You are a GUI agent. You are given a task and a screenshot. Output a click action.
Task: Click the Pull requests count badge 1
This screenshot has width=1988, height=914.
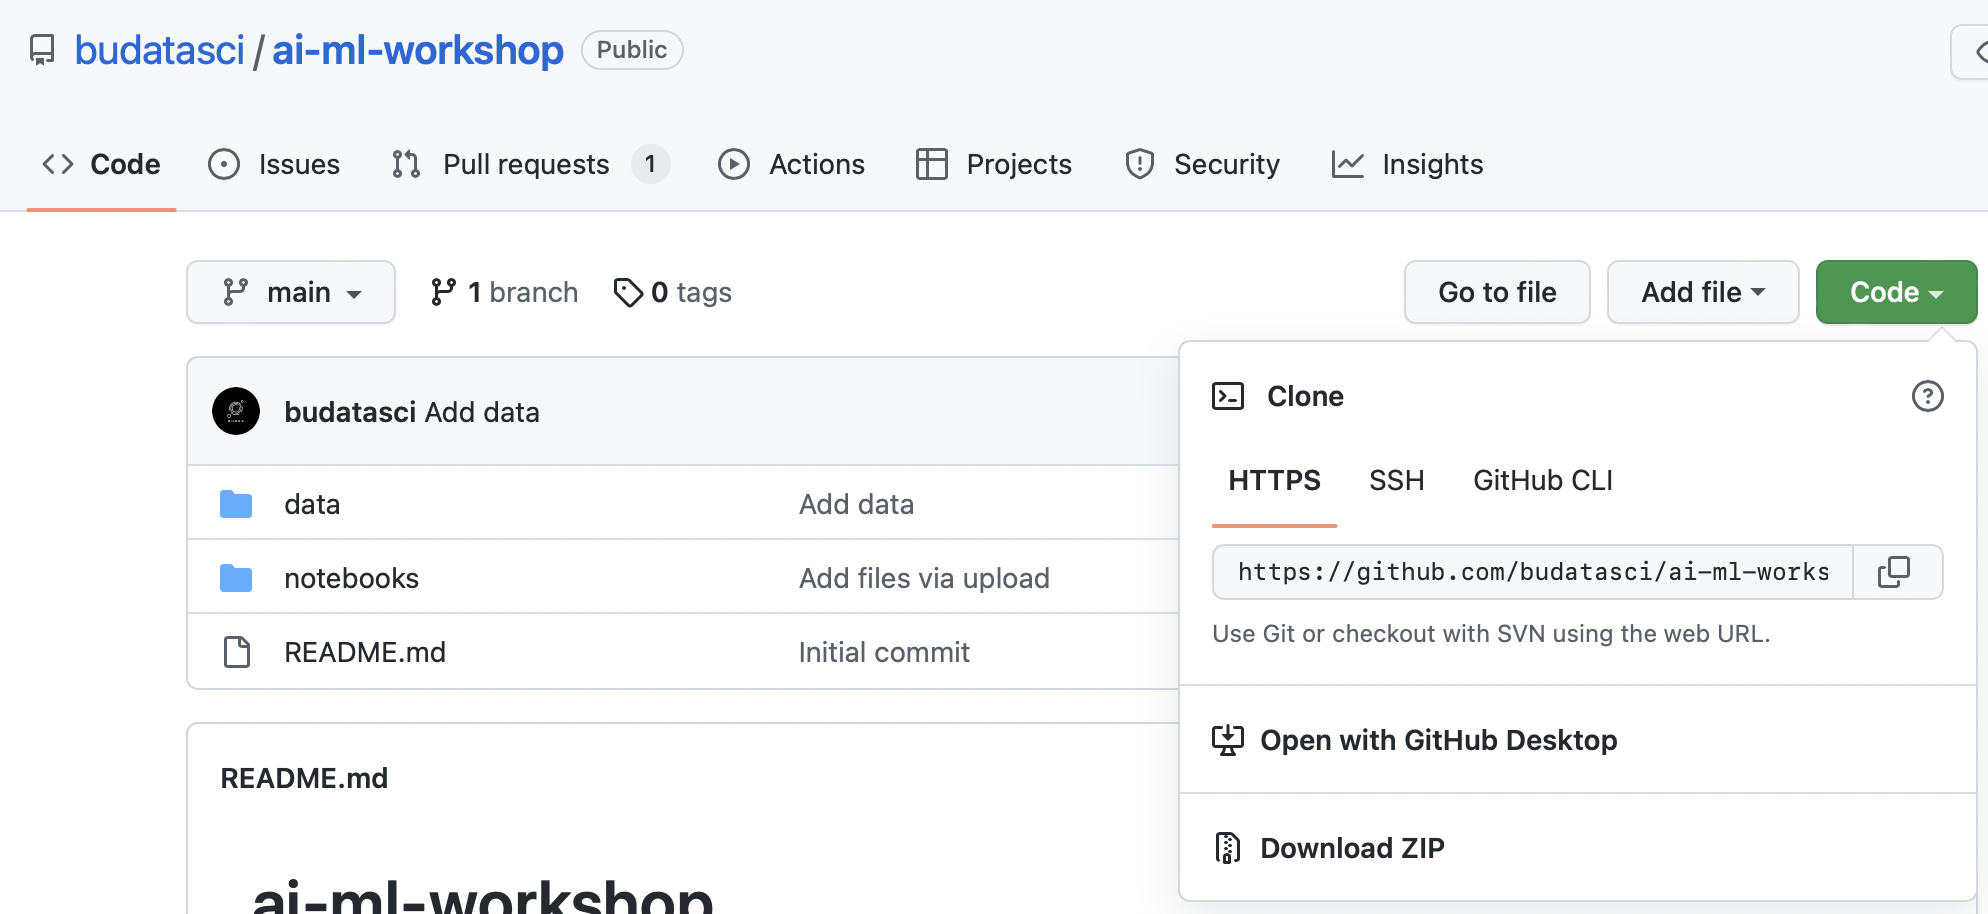pyautogui.click(x=650, y=164)
